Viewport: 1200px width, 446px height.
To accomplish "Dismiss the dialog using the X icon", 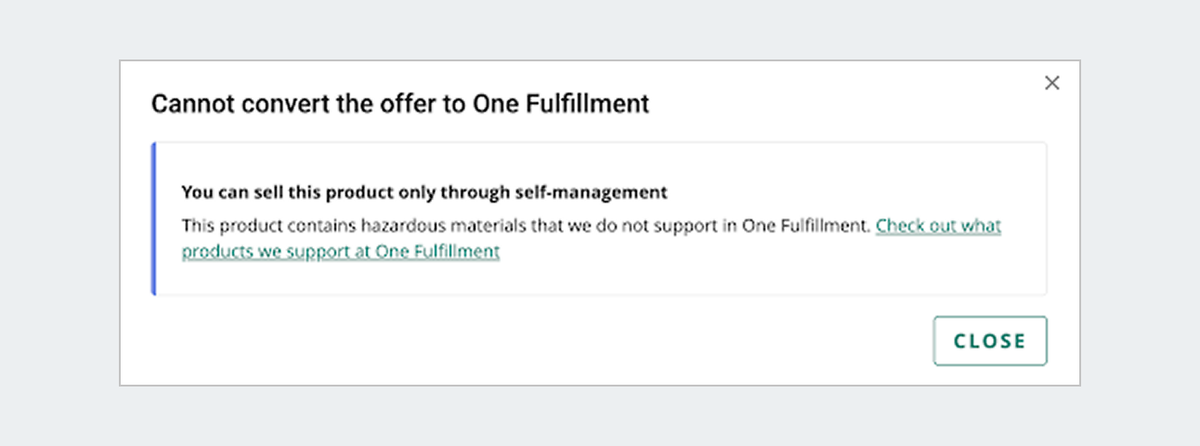I will 1051,83.
